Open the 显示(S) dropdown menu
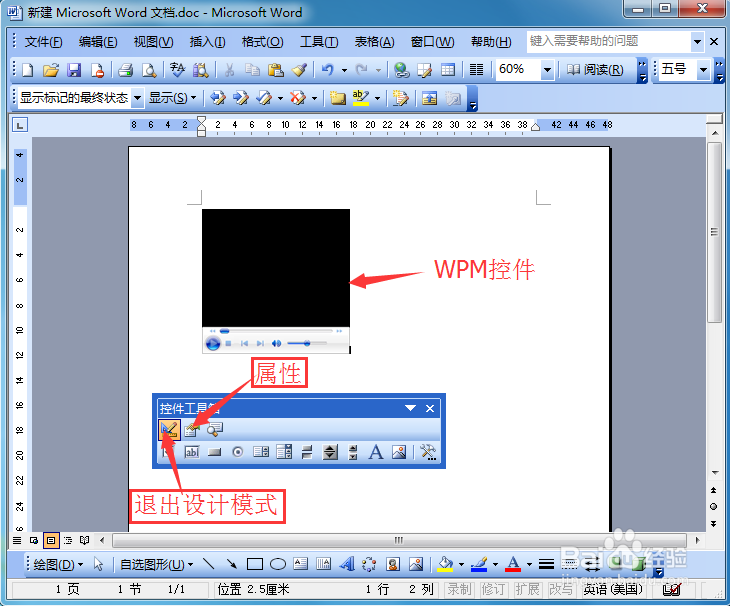This screenshot has height=606, width=730. 172,98
